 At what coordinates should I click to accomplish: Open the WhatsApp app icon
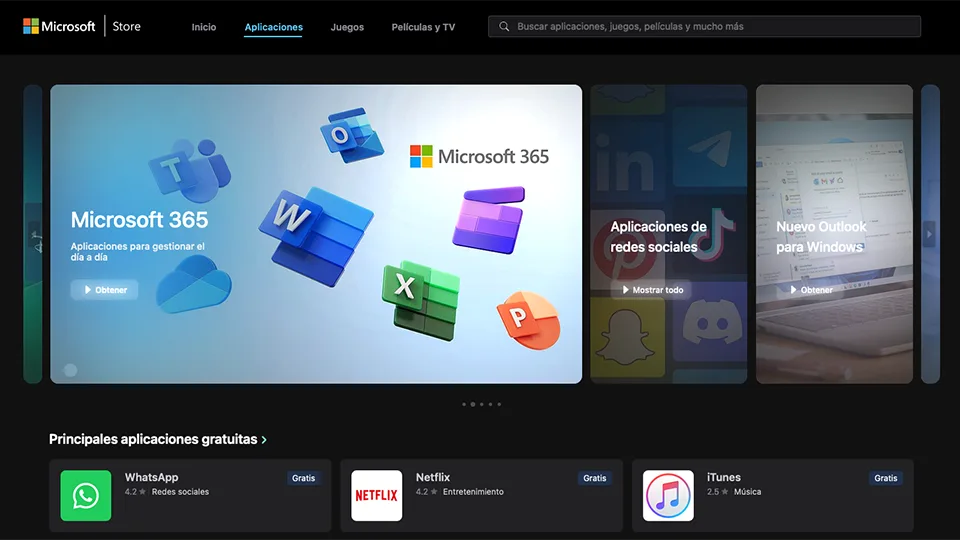point(86,495)
